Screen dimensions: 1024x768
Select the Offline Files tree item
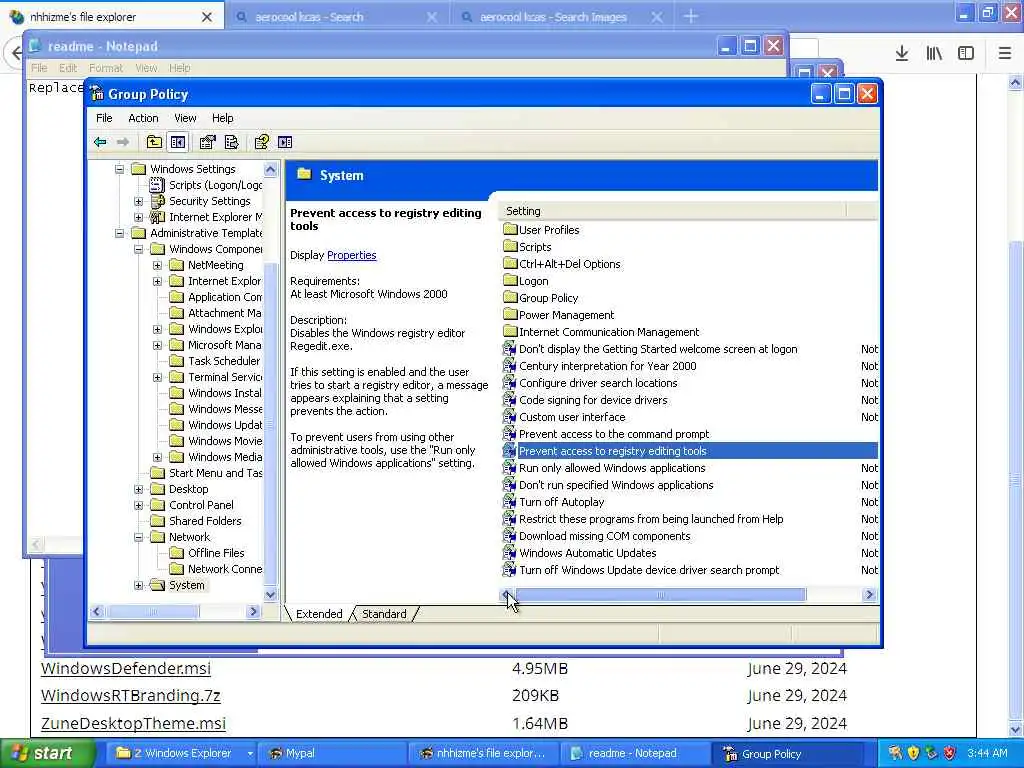pos(216,552)
